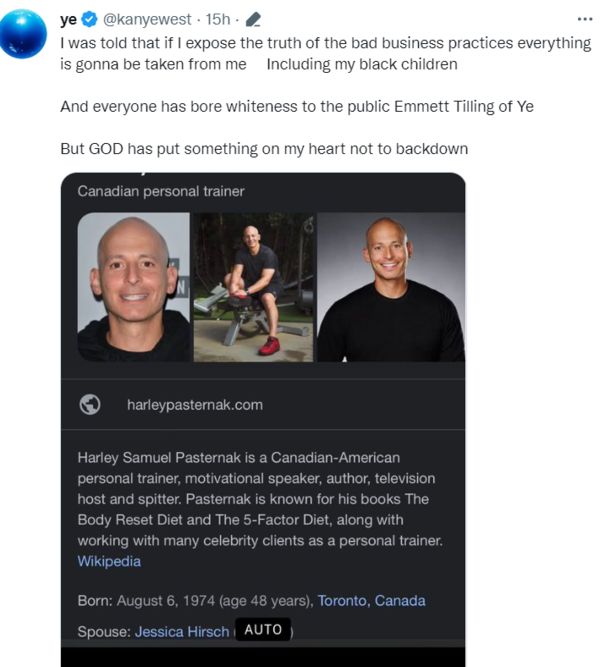Open the blue globe profile avatar
Viewport: 600px width, 667px height.
click(x=23, y=34)
